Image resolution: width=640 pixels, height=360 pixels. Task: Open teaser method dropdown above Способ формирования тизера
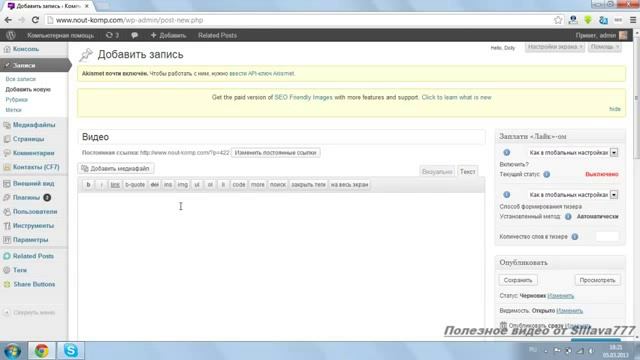[573, 195]
